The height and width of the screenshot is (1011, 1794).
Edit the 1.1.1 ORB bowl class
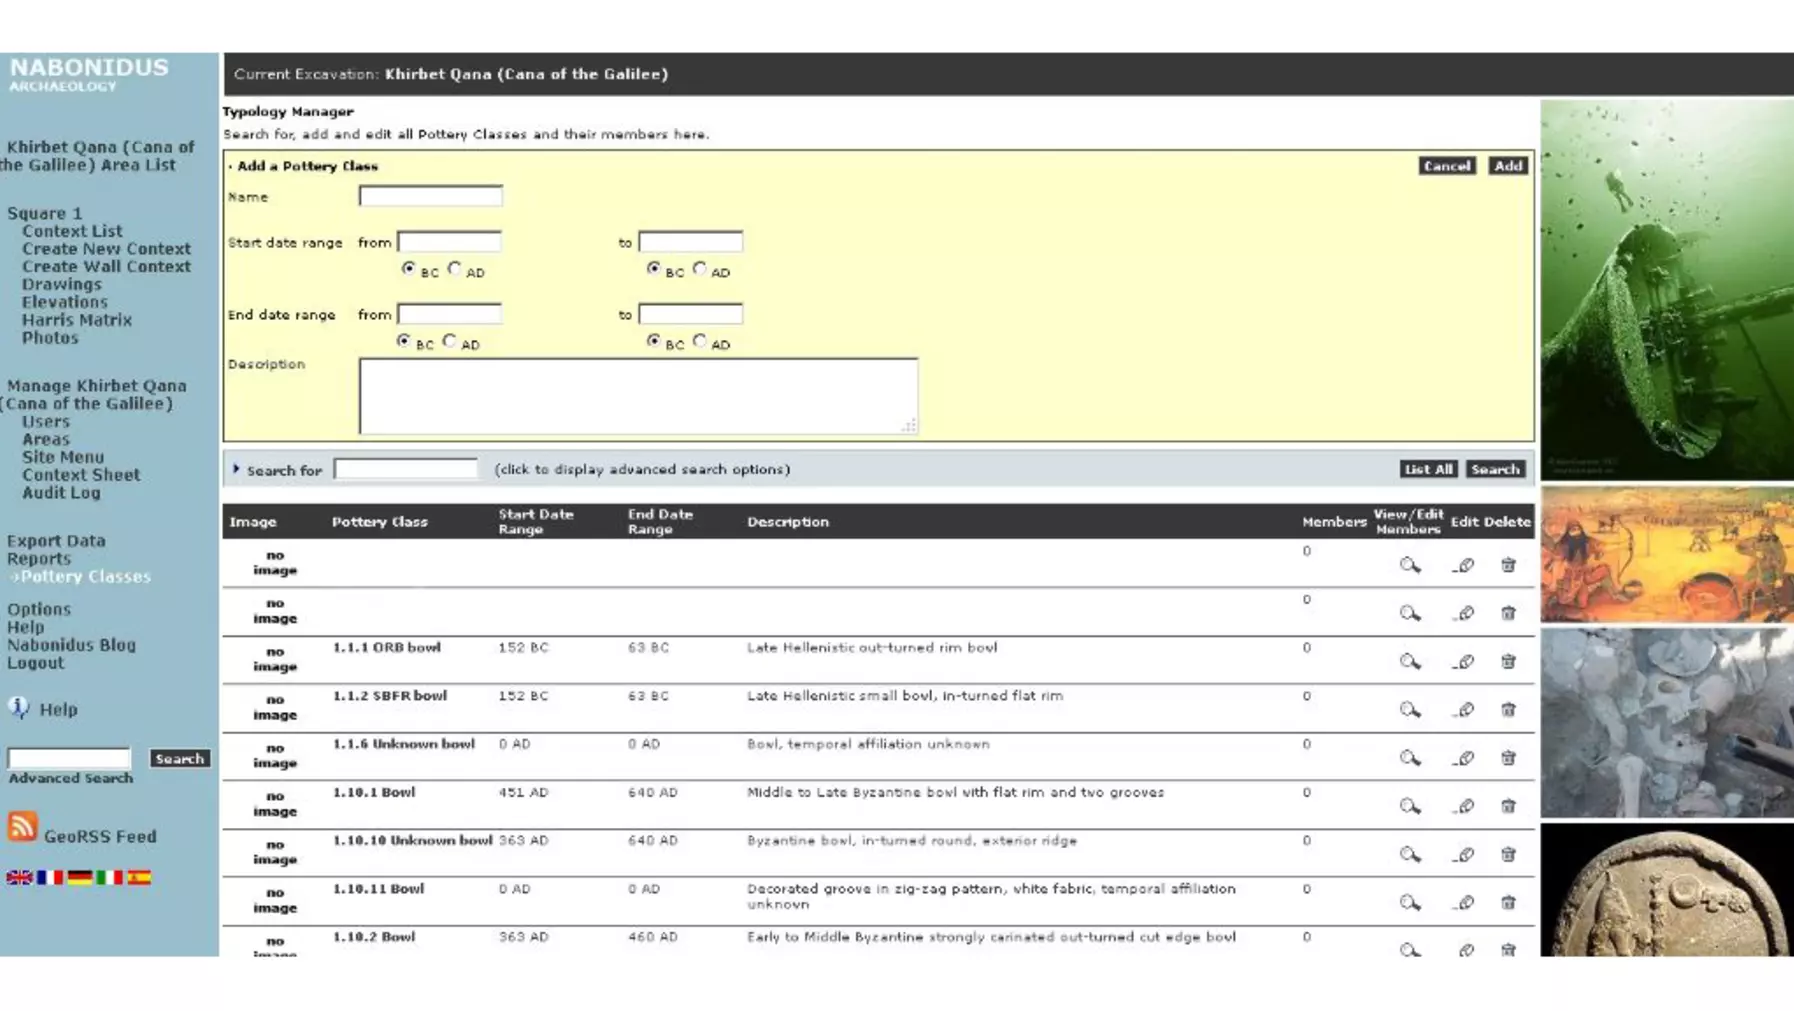tap(1464, 662)
